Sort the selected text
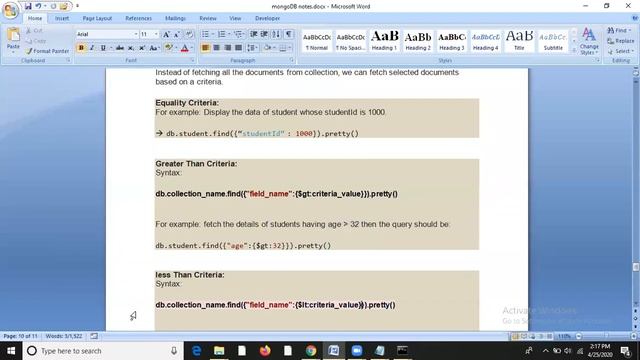Image resolution: width=640 pixels, height=360 pixels. click(276, 34)
